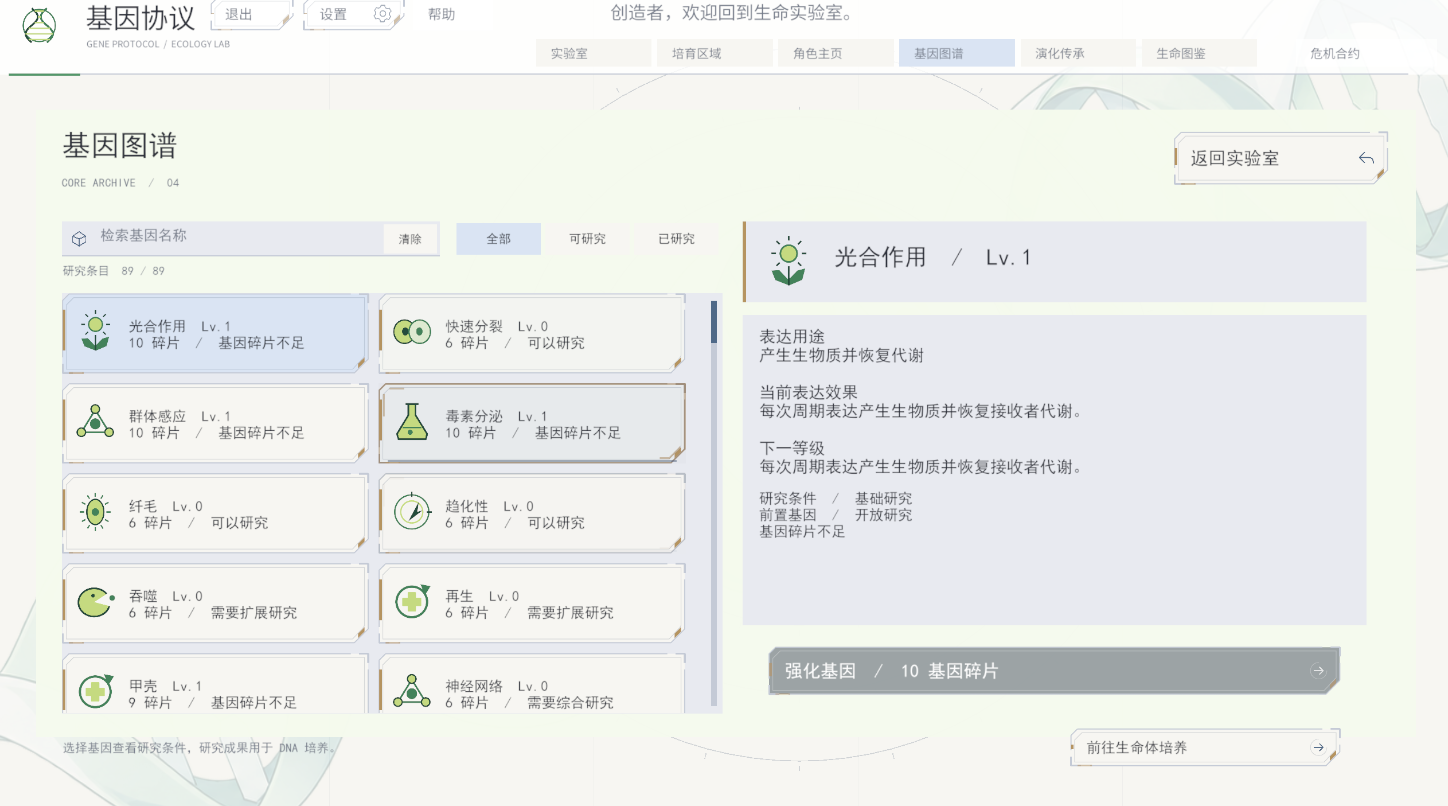Filter genes by 全部
The image size is (1448, 806).
(498, 239)
